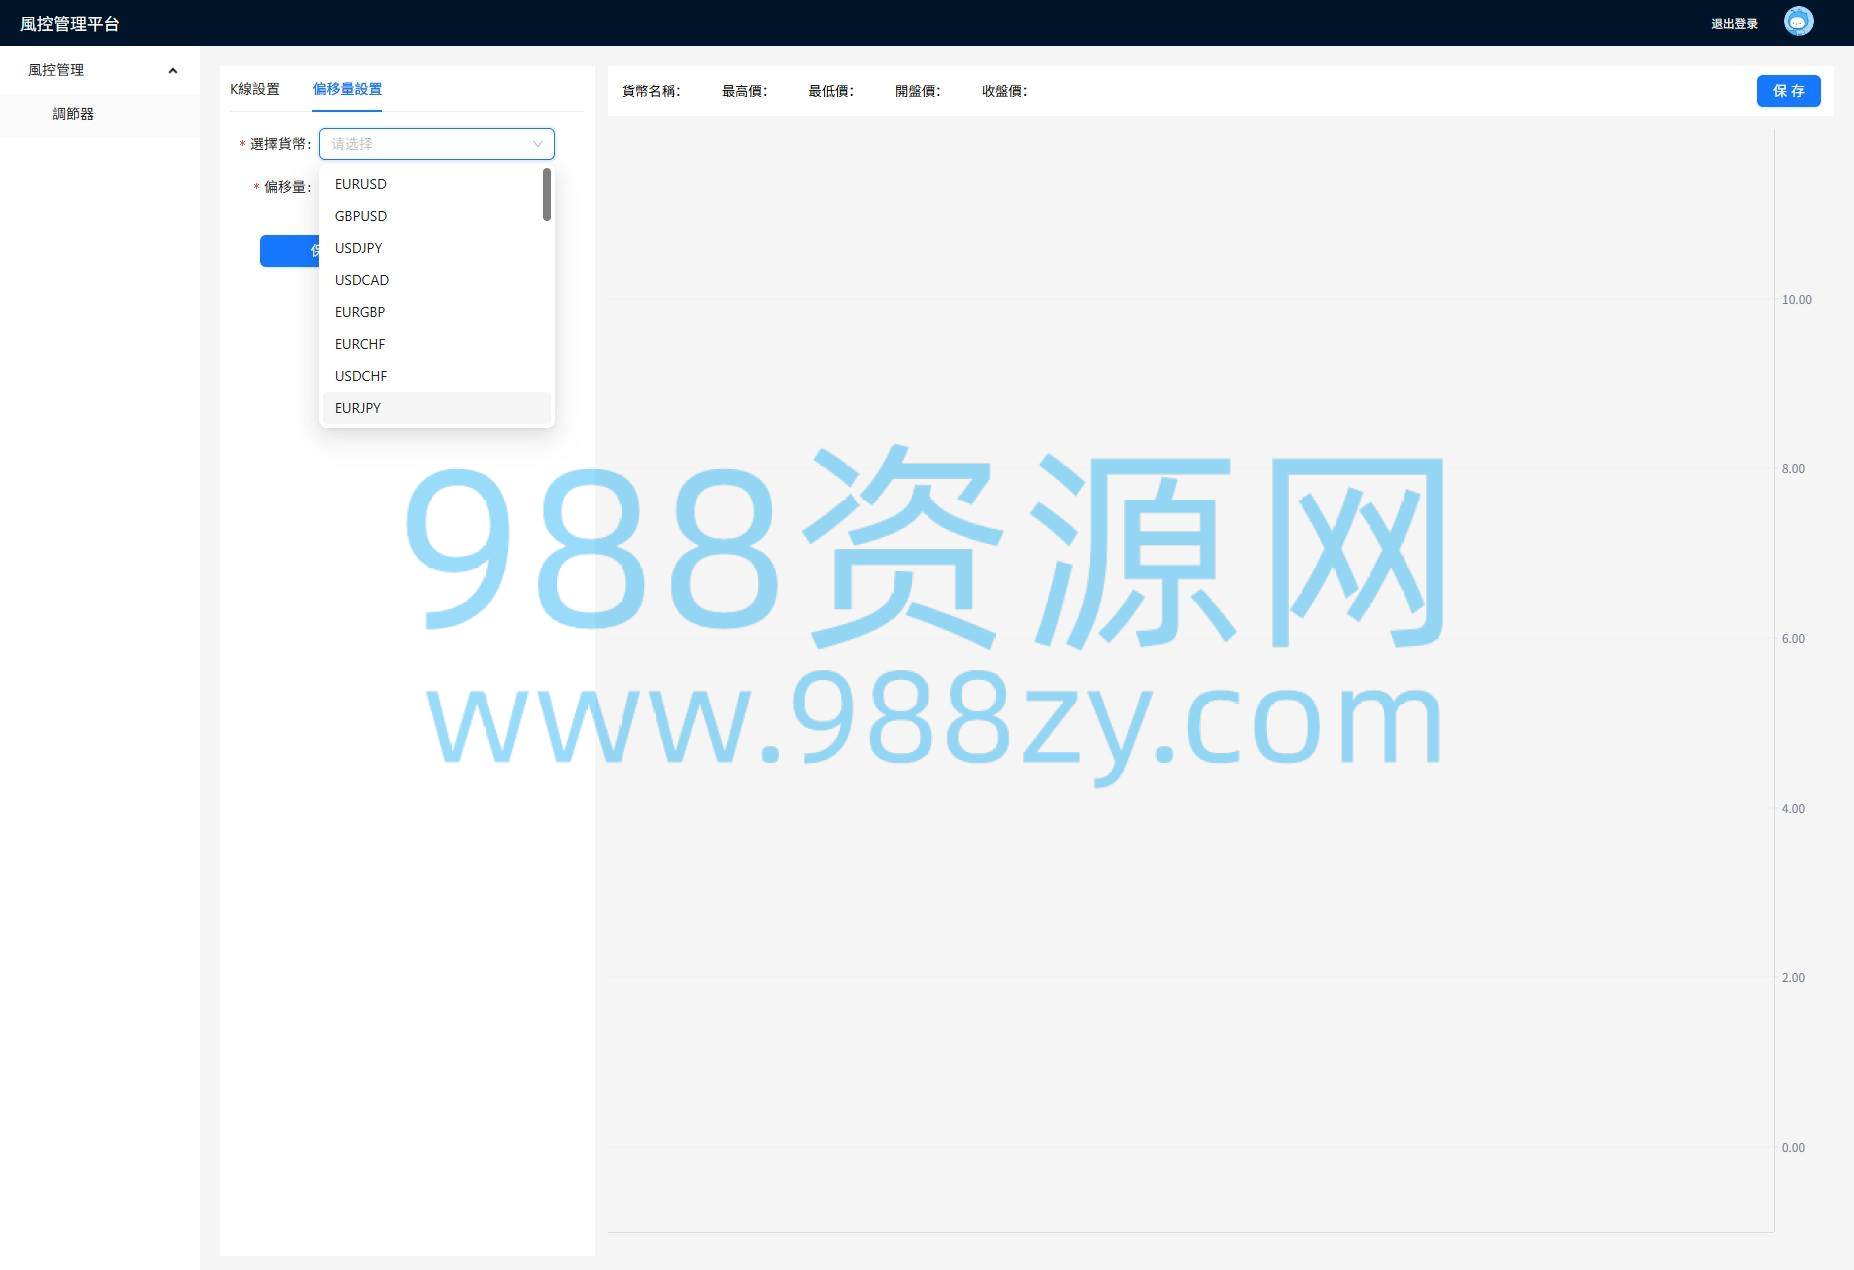
Task: Click the dropdown arrow in currency selector
Action: 537,144
